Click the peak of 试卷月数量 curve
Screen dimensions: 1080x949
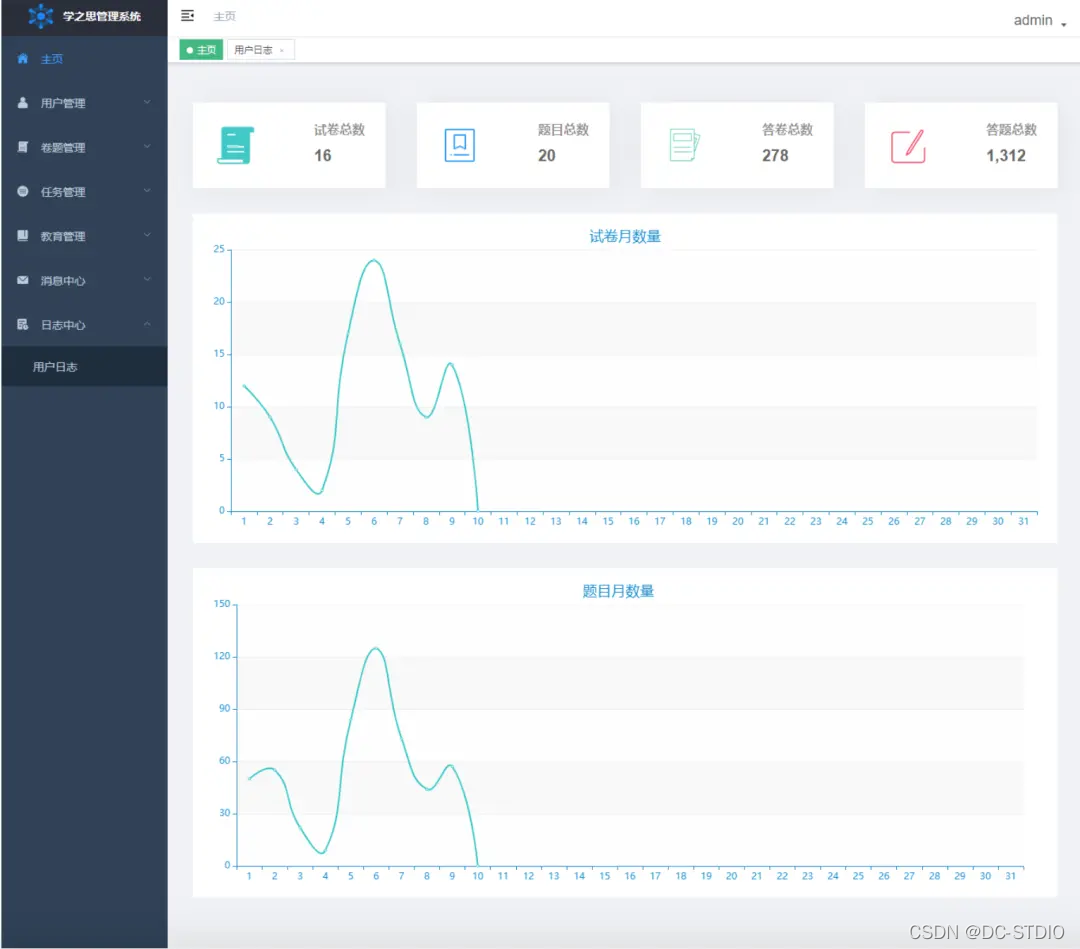click(374, 260)
